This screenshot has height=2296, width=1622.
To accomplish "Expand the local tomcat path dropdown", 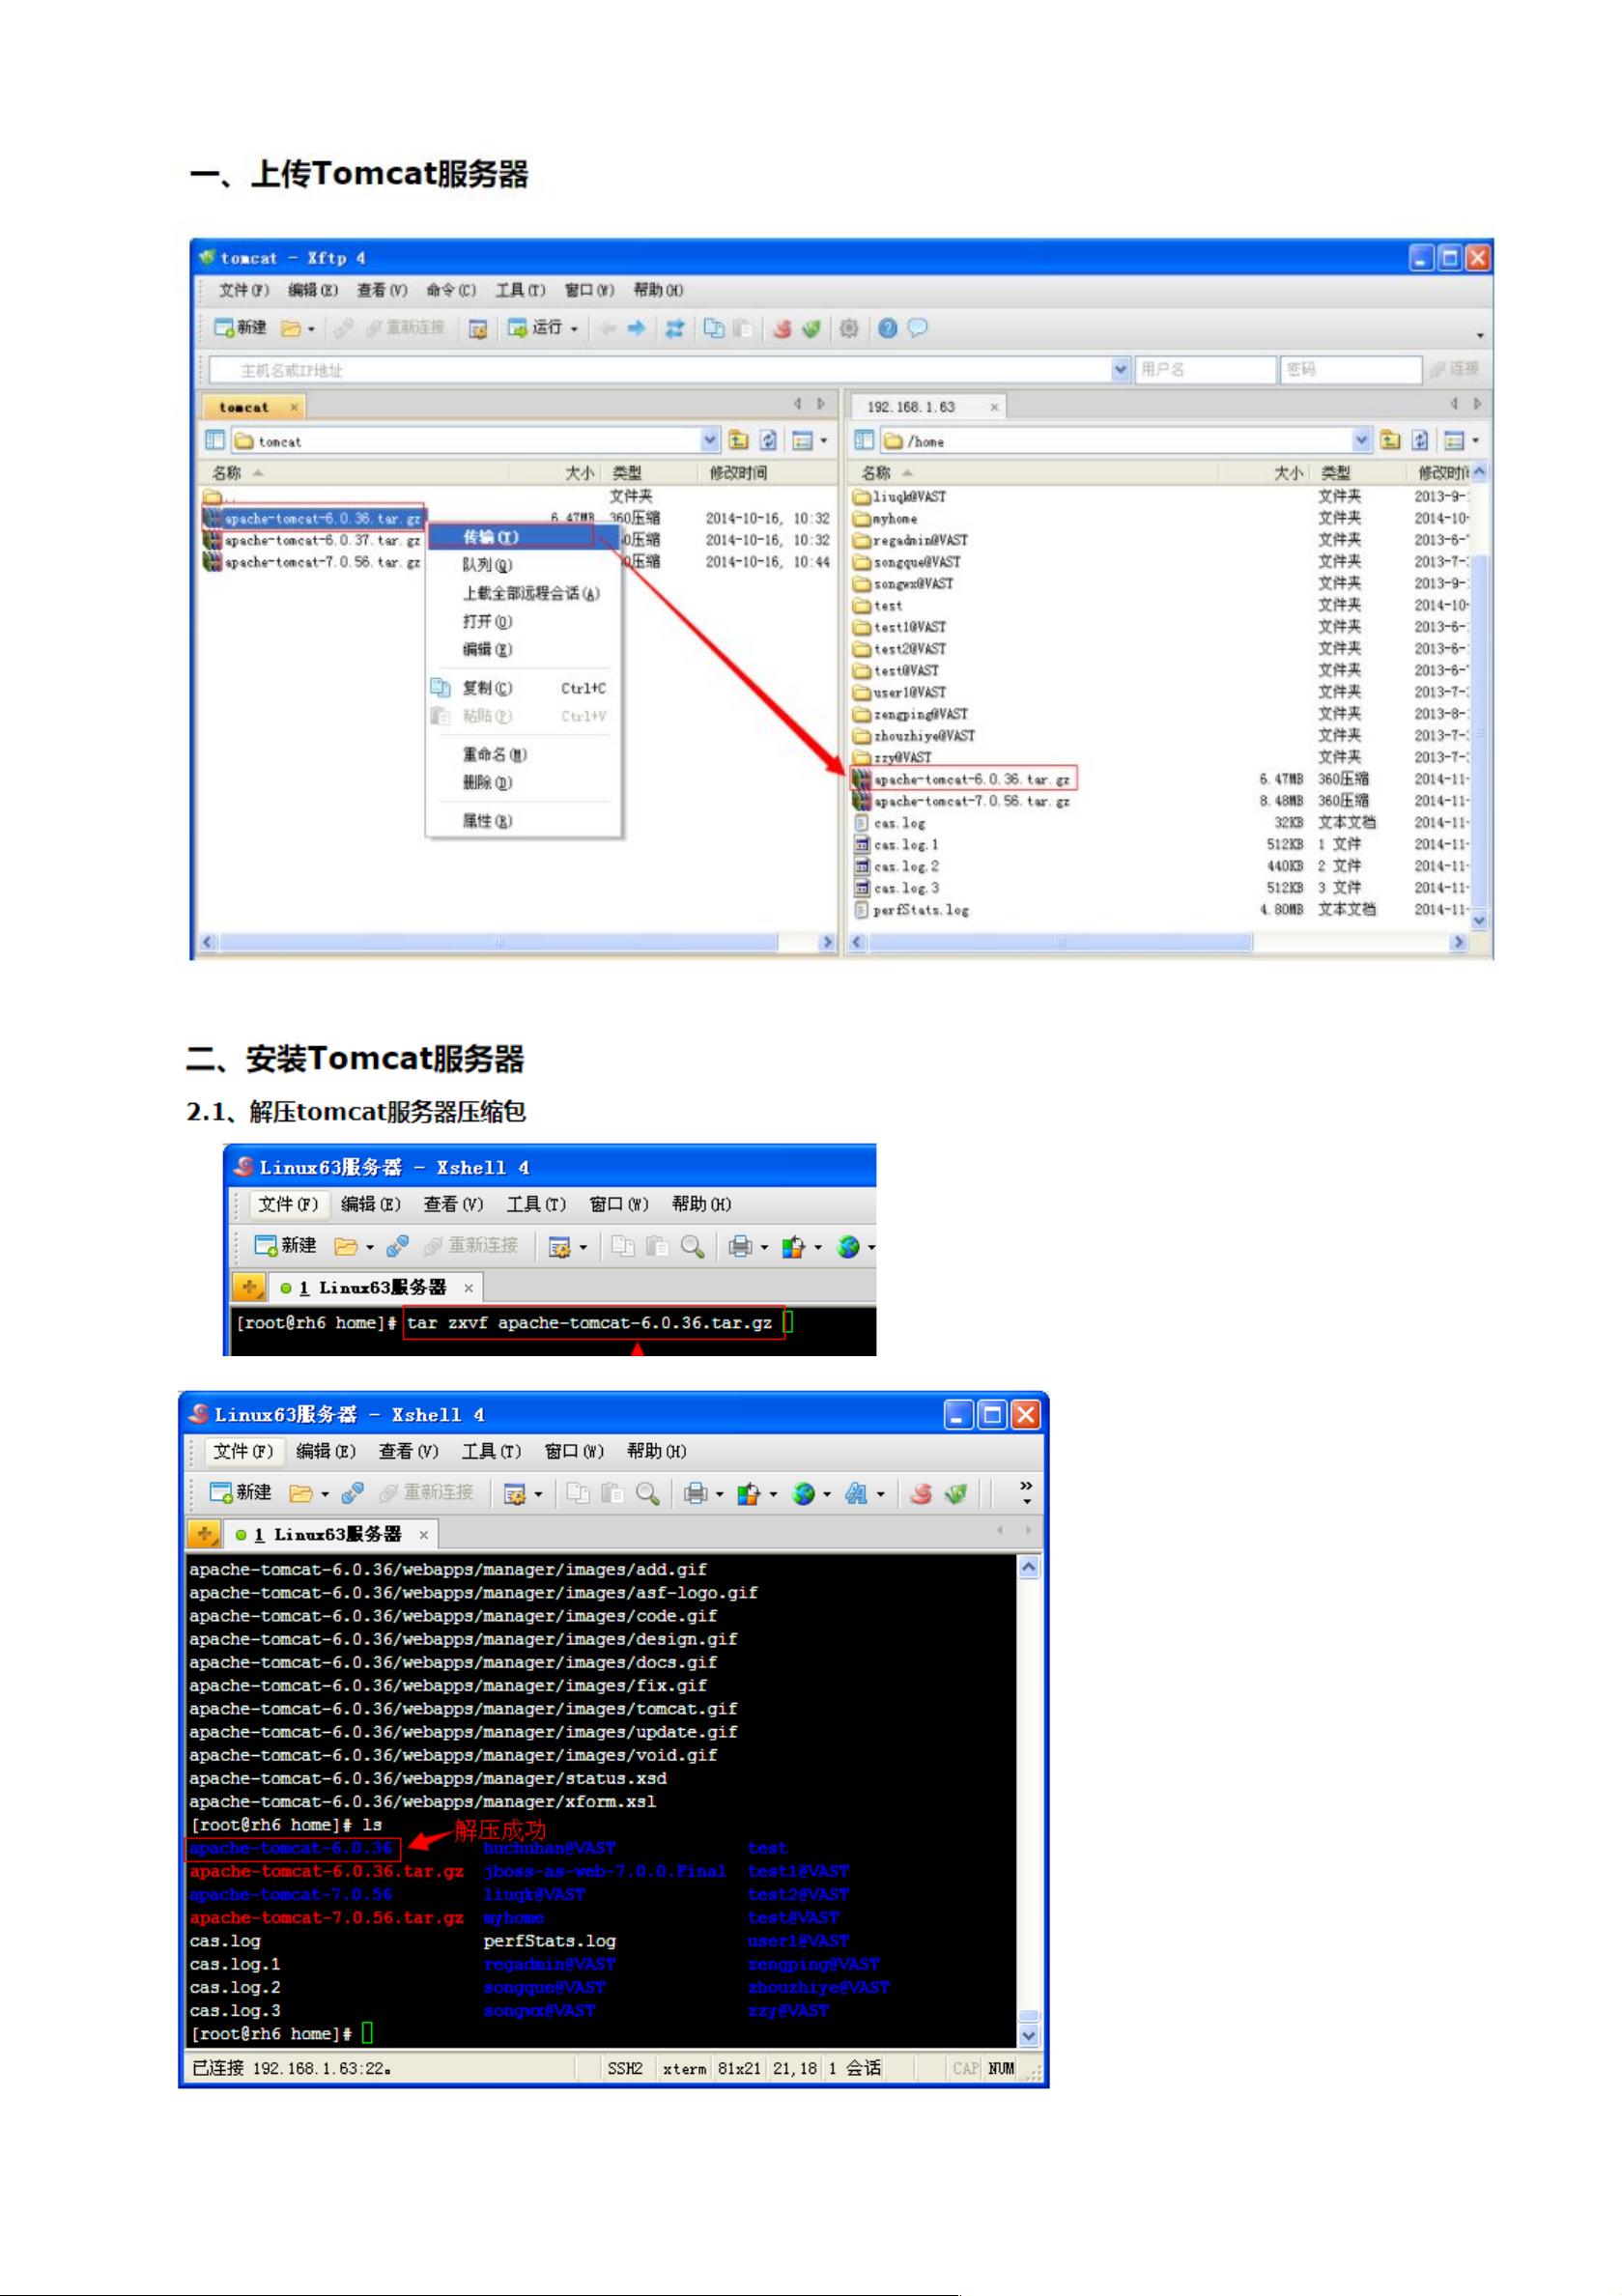I will (709, 440).
